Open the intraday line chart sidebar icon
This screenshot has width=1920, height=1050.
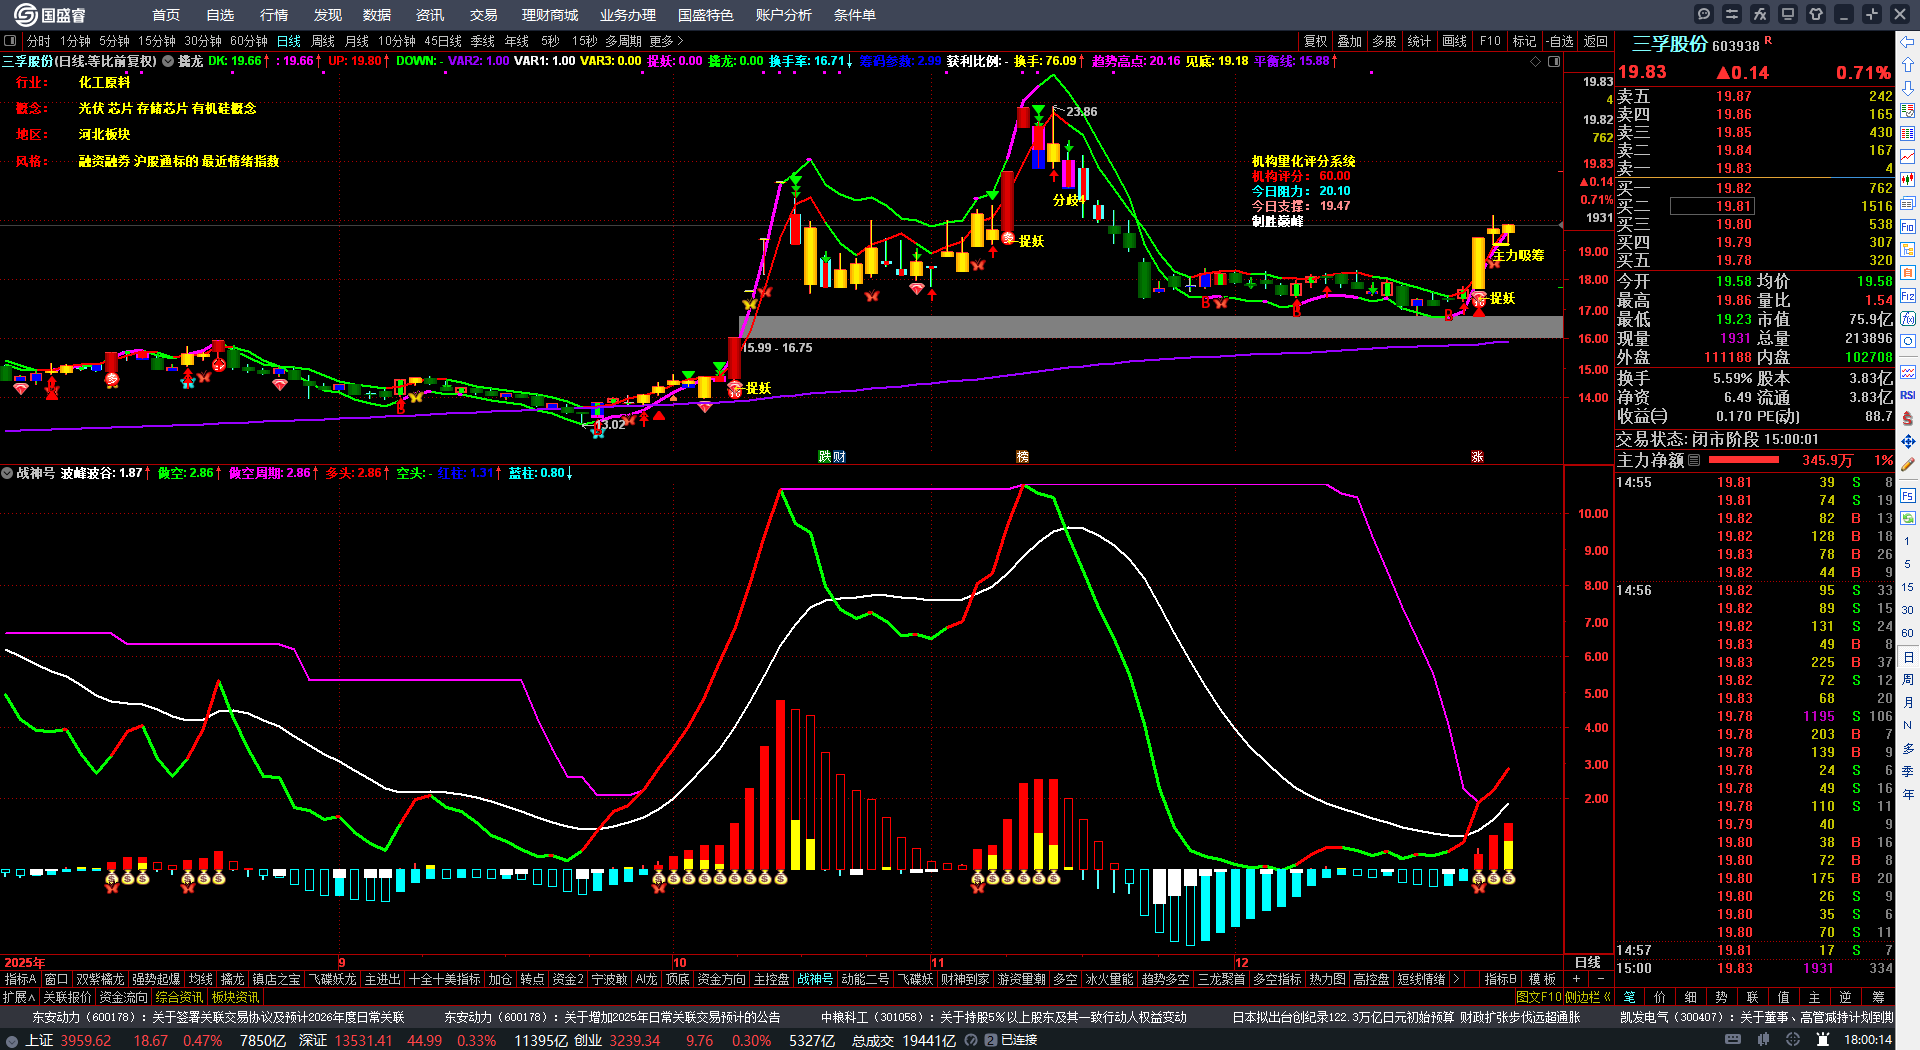point(1908,157)
